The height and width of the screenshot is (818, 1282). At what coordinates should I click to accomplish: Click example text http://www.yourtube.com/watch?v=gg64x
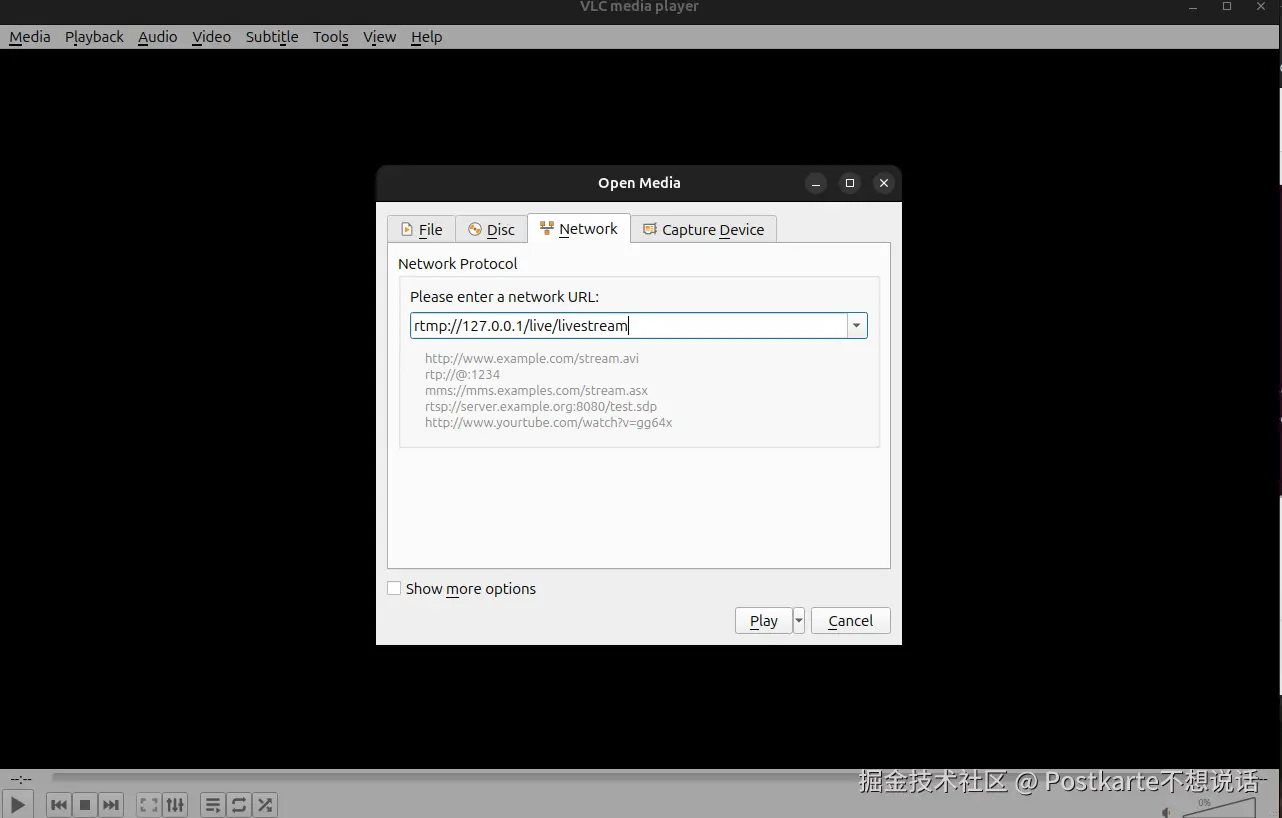(x=548, y=423)
